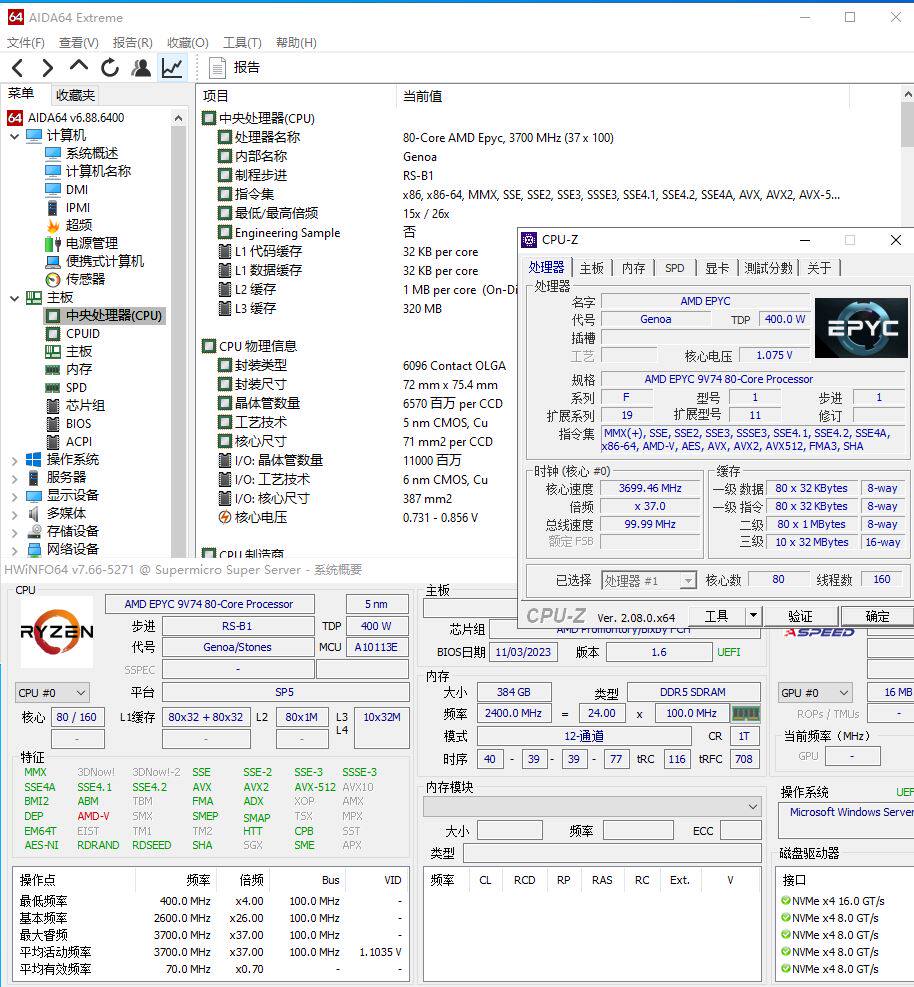The image size is (914, 987).
Task: Open the ACPI tree item
Action: (79, 442)
